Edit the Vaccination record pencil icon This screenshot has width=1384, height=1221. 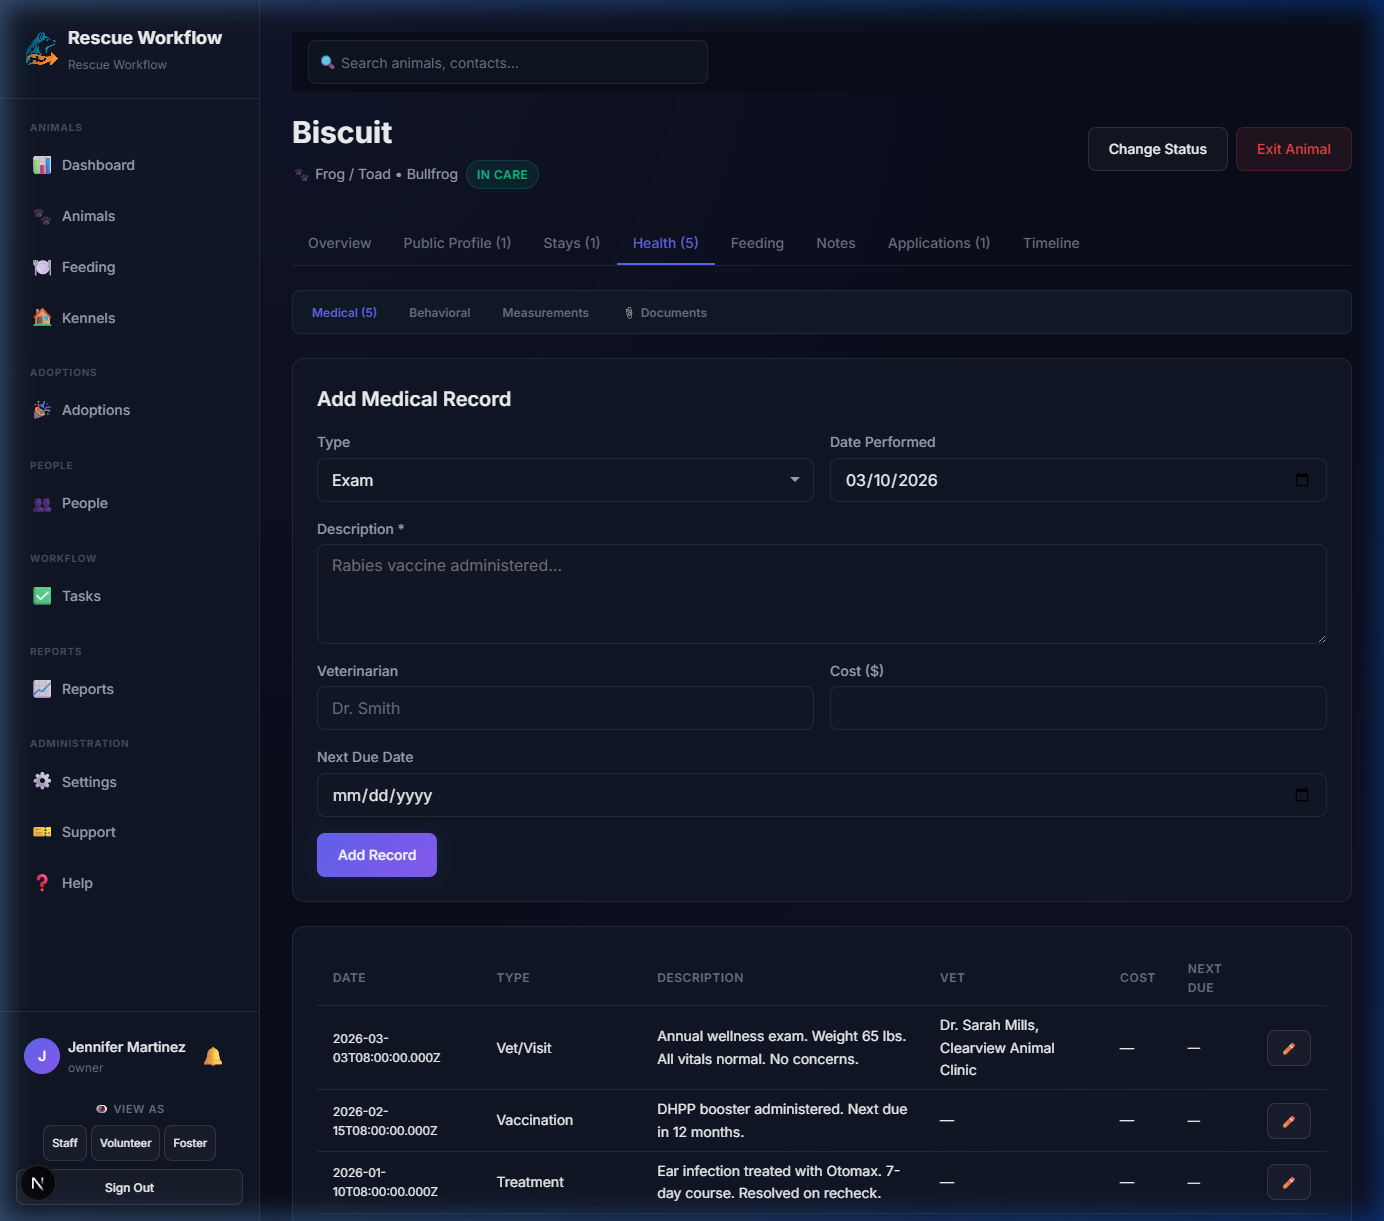pos(1288,1121)
